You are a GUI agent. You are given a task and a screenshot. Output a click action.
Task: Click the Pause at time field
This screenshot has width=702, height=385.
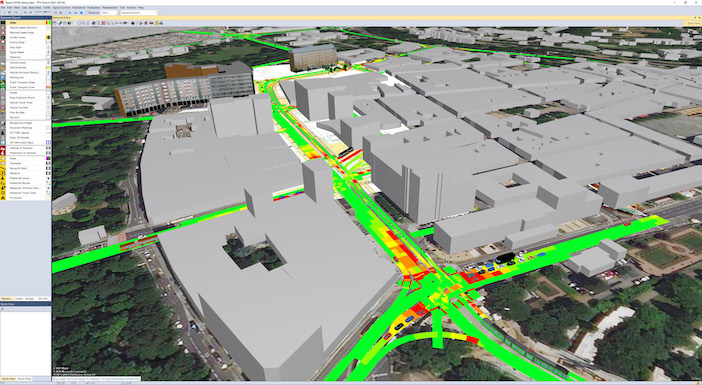pyautogui.click(x=109, y=13)
